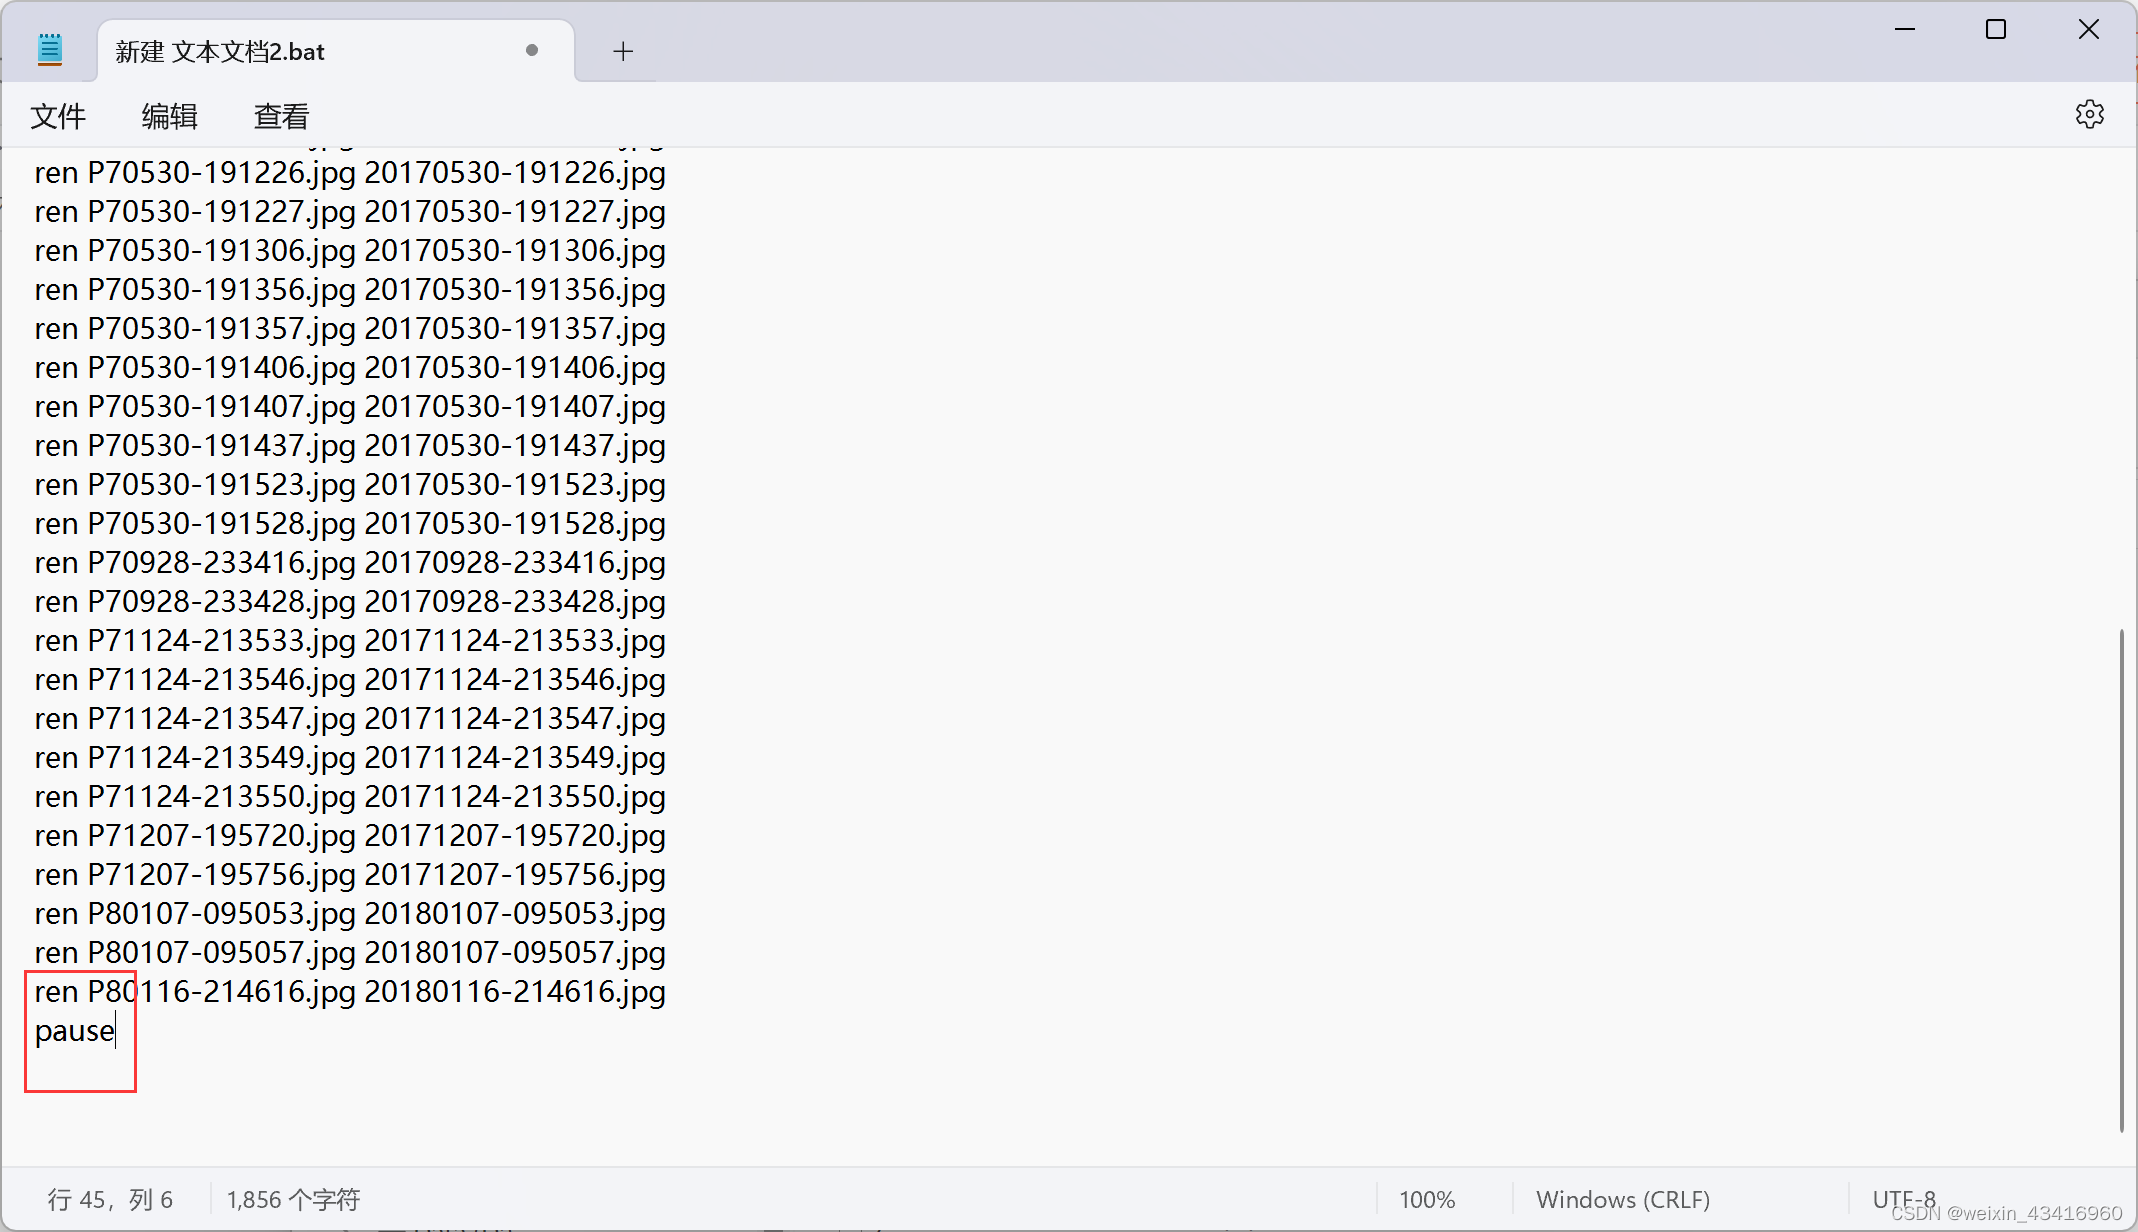The image size is (2138, 1232).
Task: Click in the P71207-195720.jpg rename line
Action: [x=350, y=836]
